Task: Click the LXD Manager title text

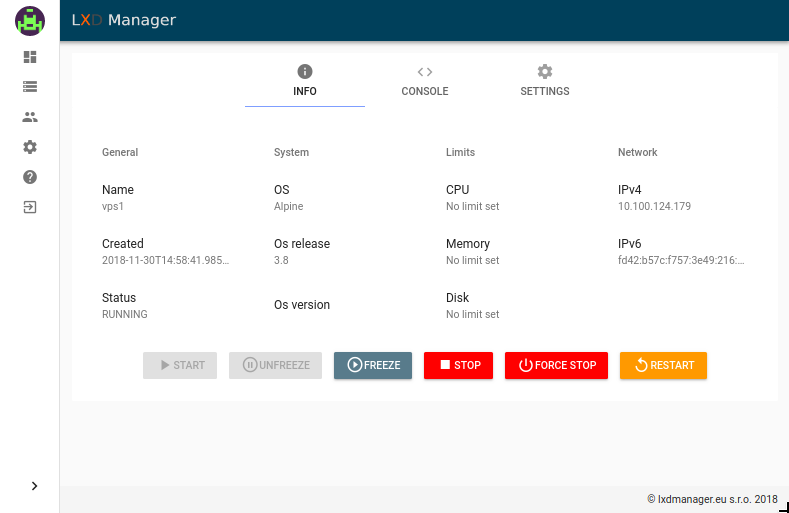Action: tap(124, 20)
